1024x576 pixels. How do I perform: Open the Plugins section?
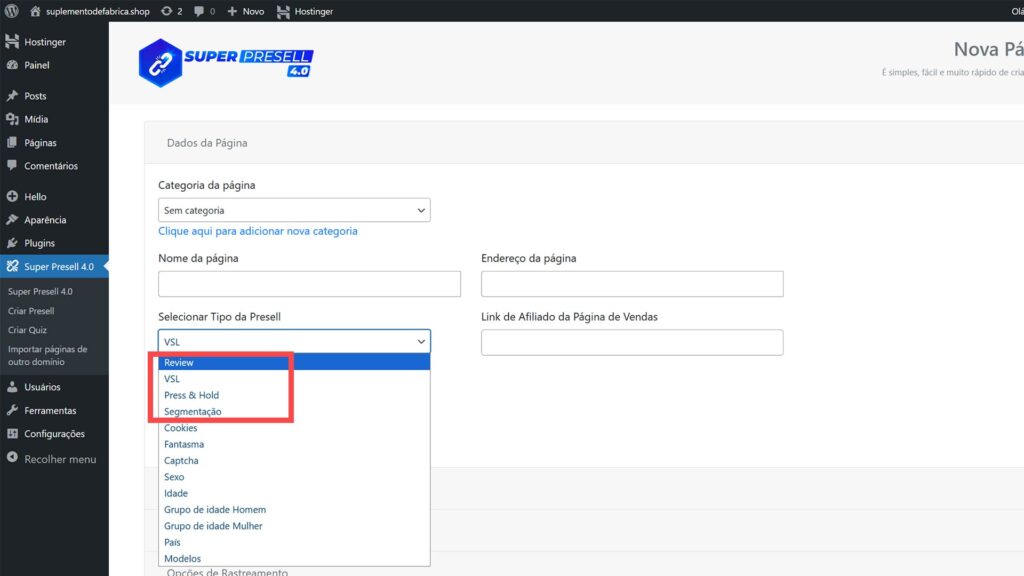point(38,242)
